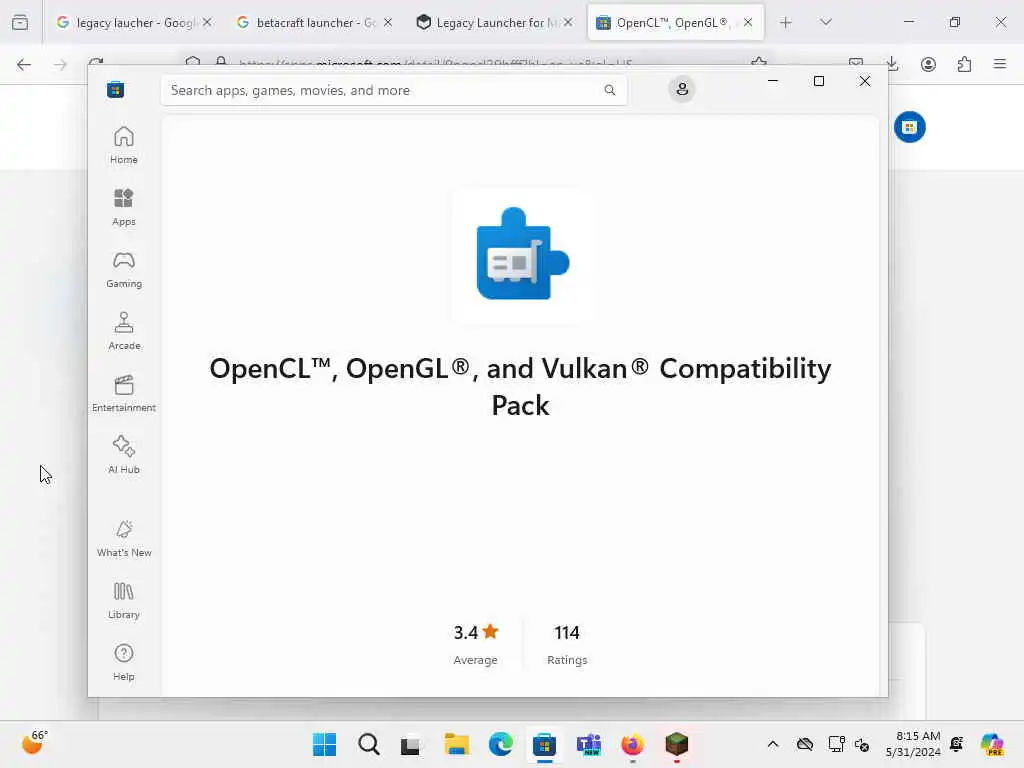Screen dimensions: 1024x768
Task: Expand the list all tabs dropdown
Action: pos(826,23)
